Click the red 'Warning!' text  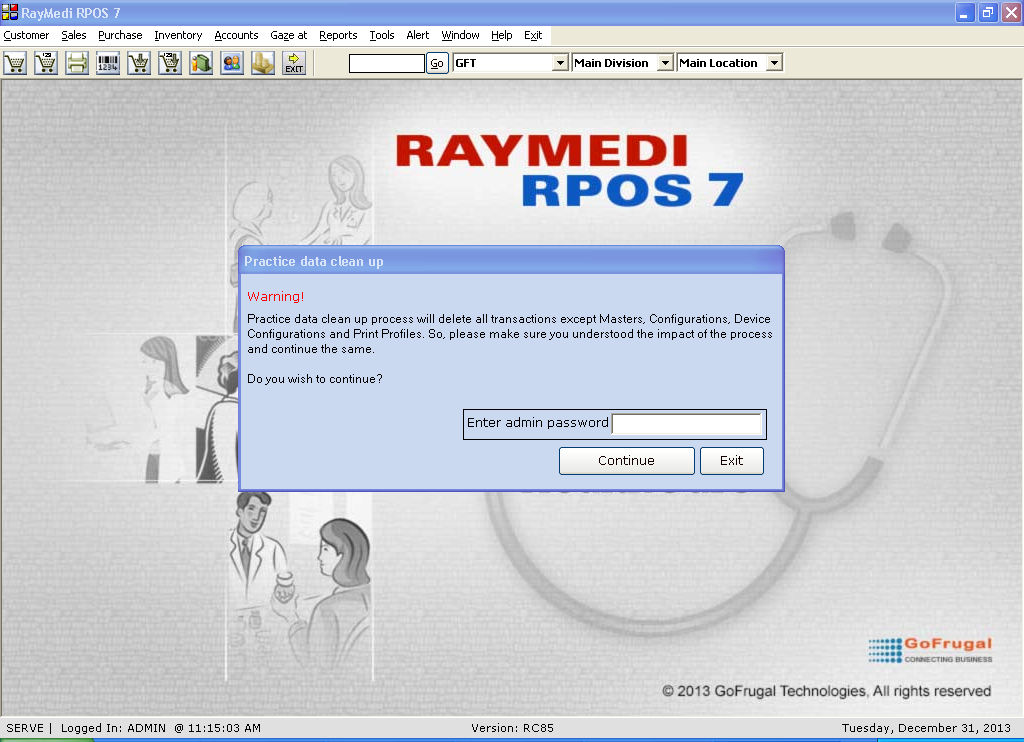pyautogui.click(x=276, y=297)
